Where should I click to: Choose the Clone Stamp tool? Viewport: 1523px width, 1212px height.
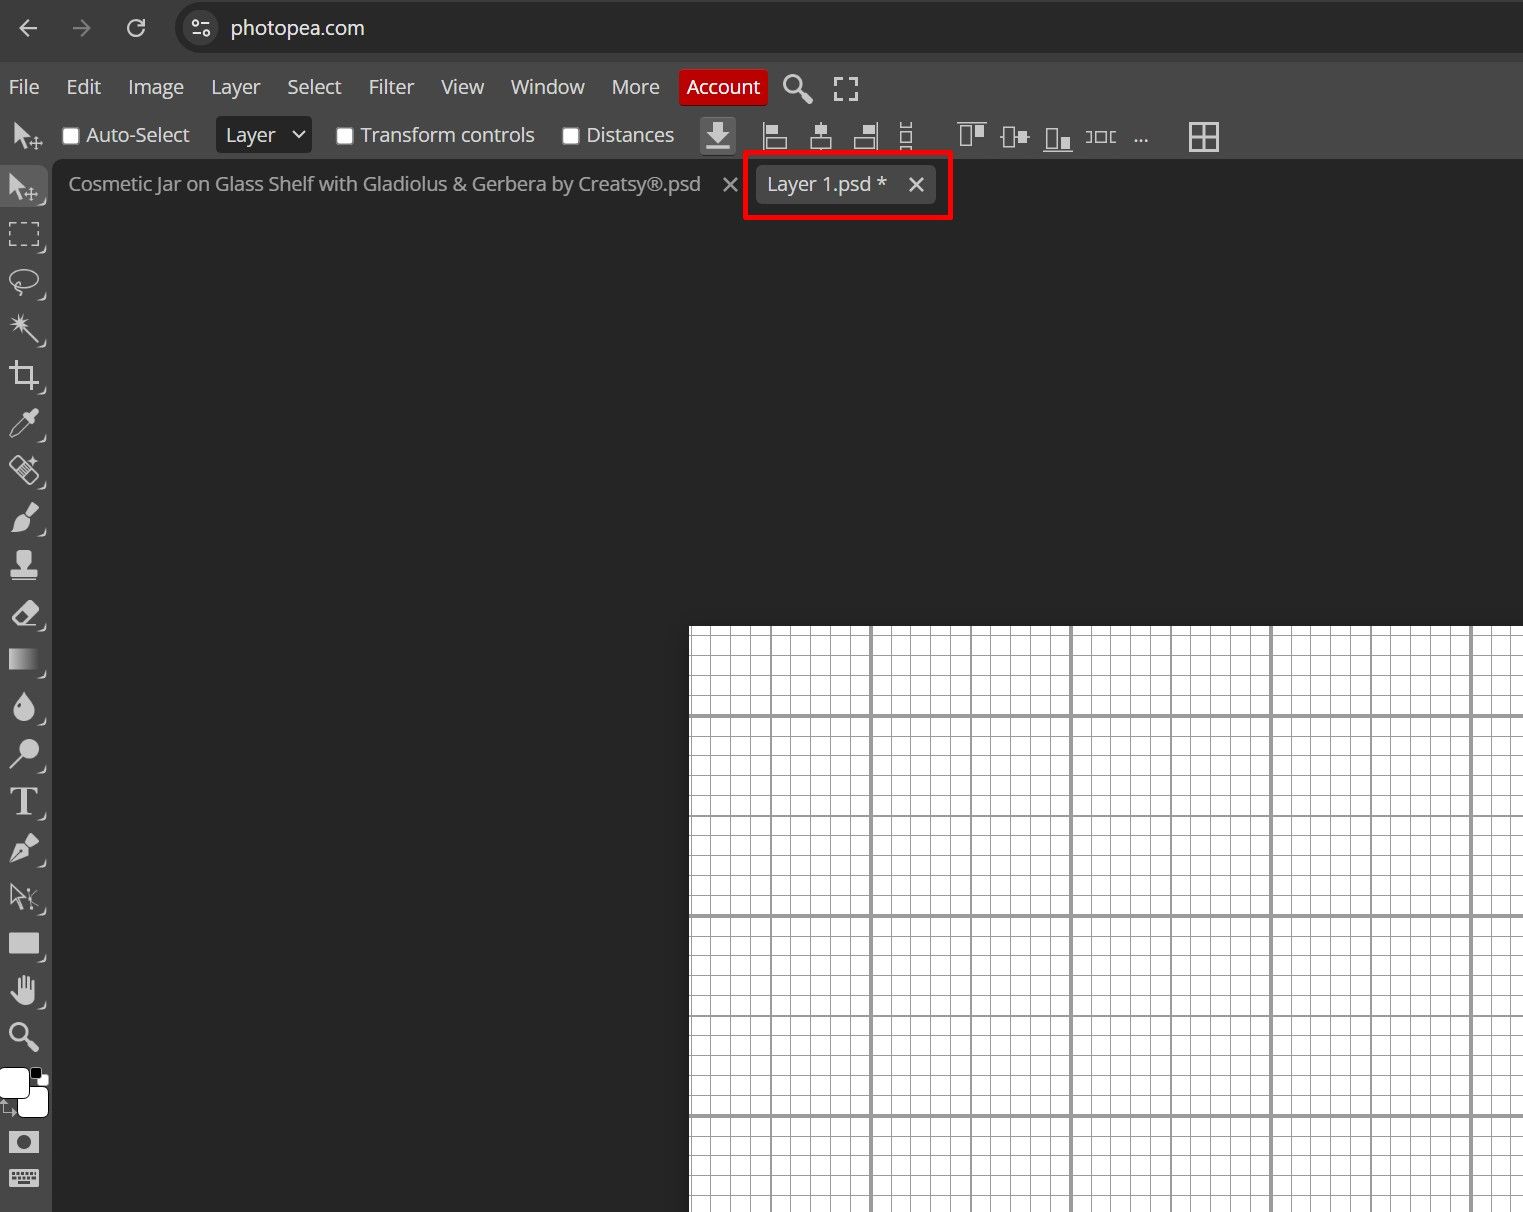tap(24, 565)
